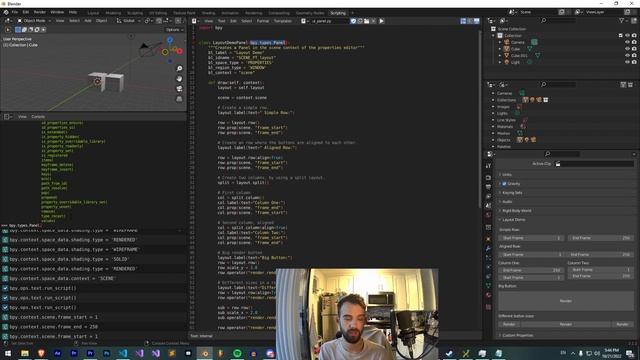
Task: Click the viewport navigation gizmo Z axis
Action: coord(170,40)
